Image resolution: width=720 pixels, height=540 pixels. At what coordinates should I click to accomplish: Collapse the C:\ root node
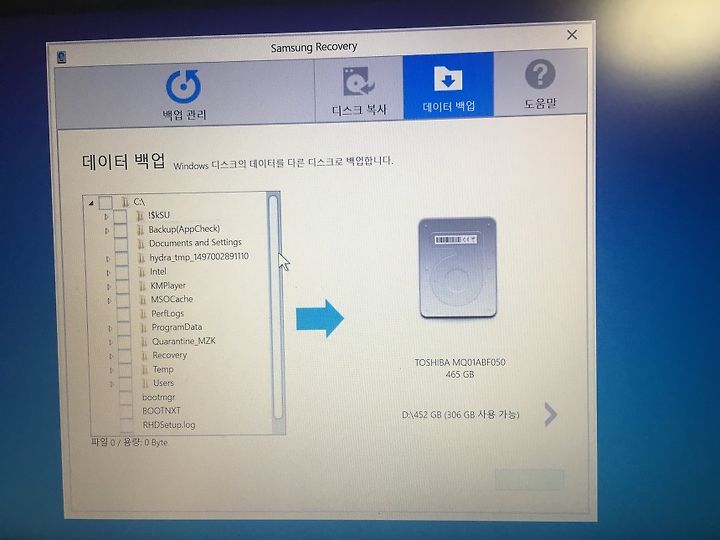click(91, 202)
